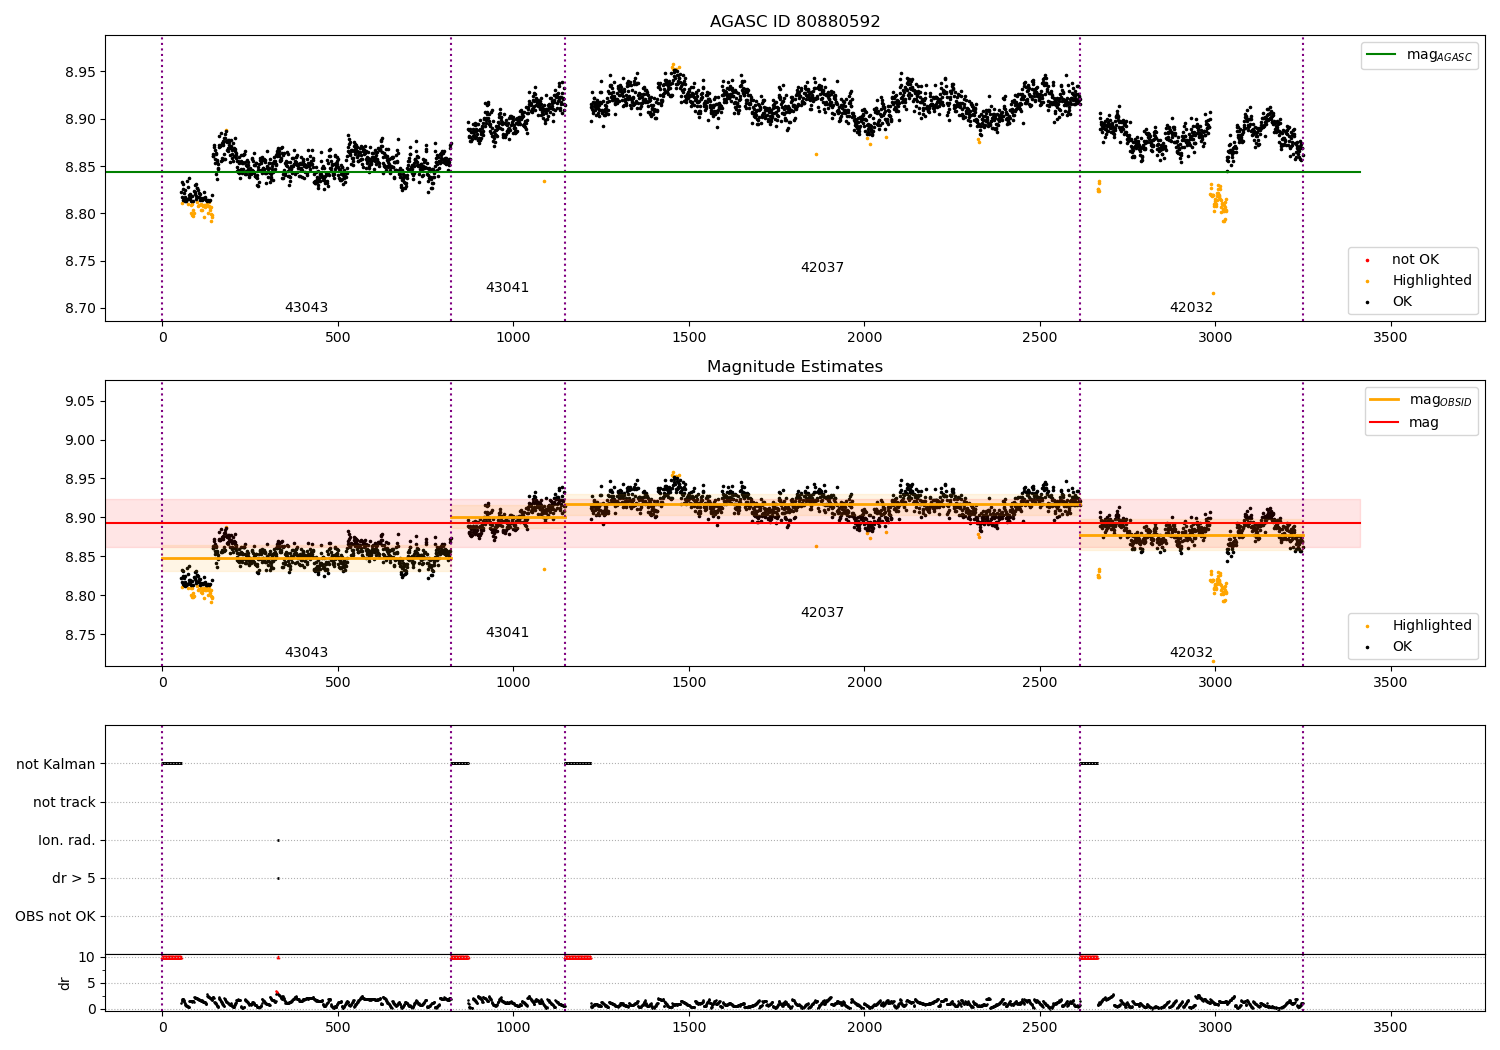Click the 'dr > 5' row label
This screenshot has width=1500, height=1050.
tap(74, 878)
